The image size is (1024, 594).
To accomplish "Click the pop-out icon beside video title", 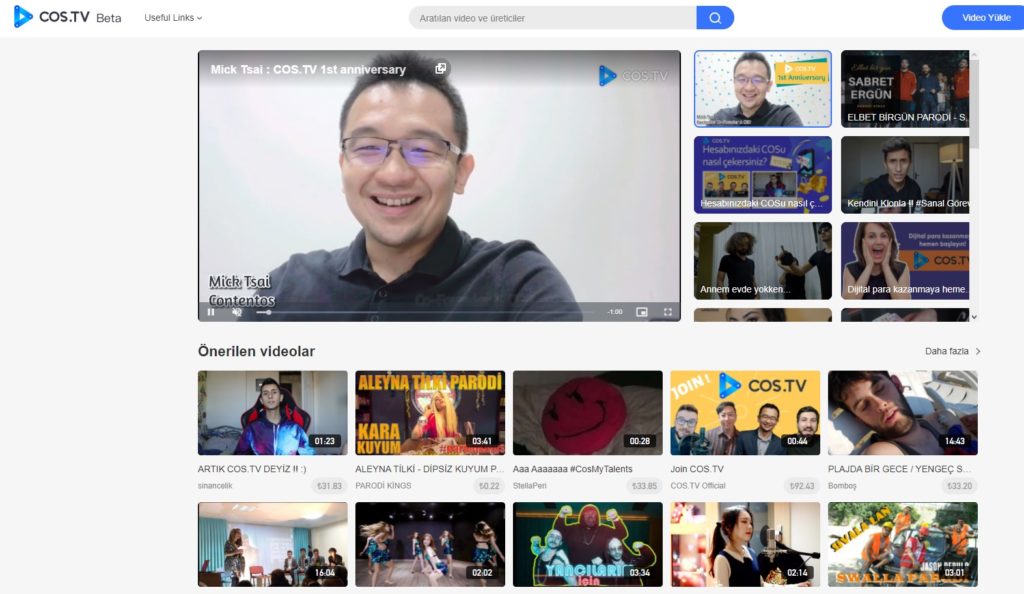I will pos(441,69).
